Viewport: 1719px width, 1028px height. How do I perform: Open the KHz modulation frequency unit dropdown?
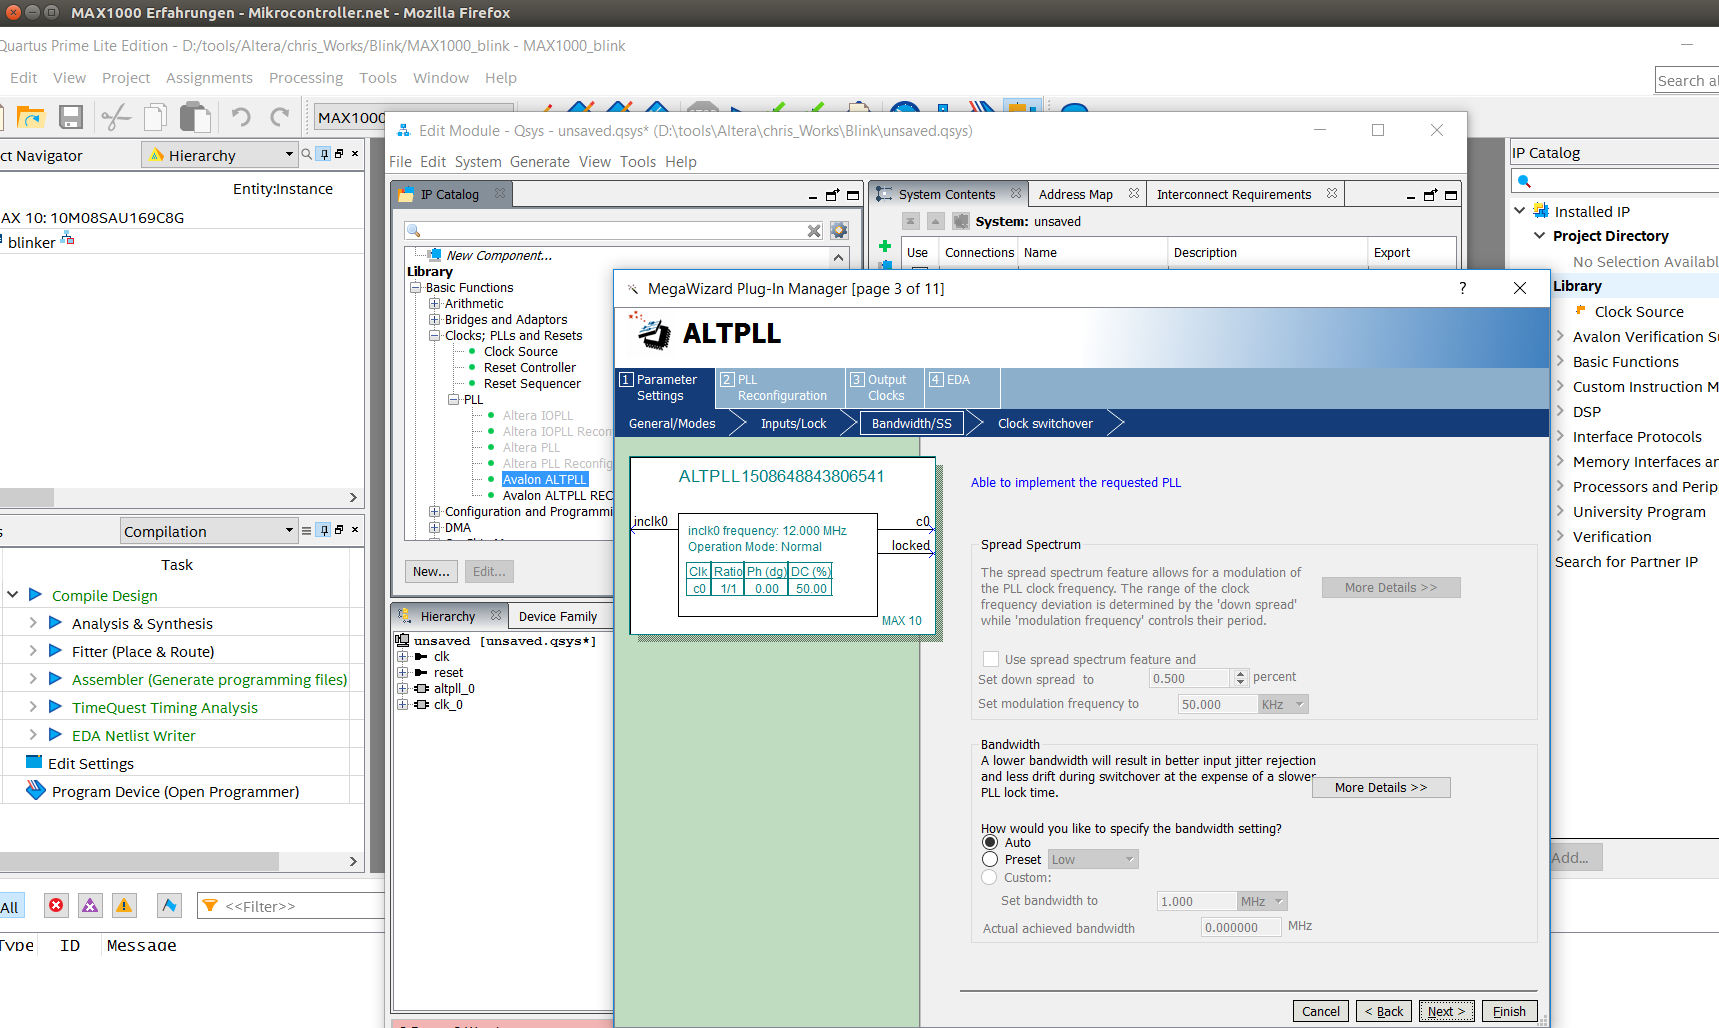coord(1283,704)
